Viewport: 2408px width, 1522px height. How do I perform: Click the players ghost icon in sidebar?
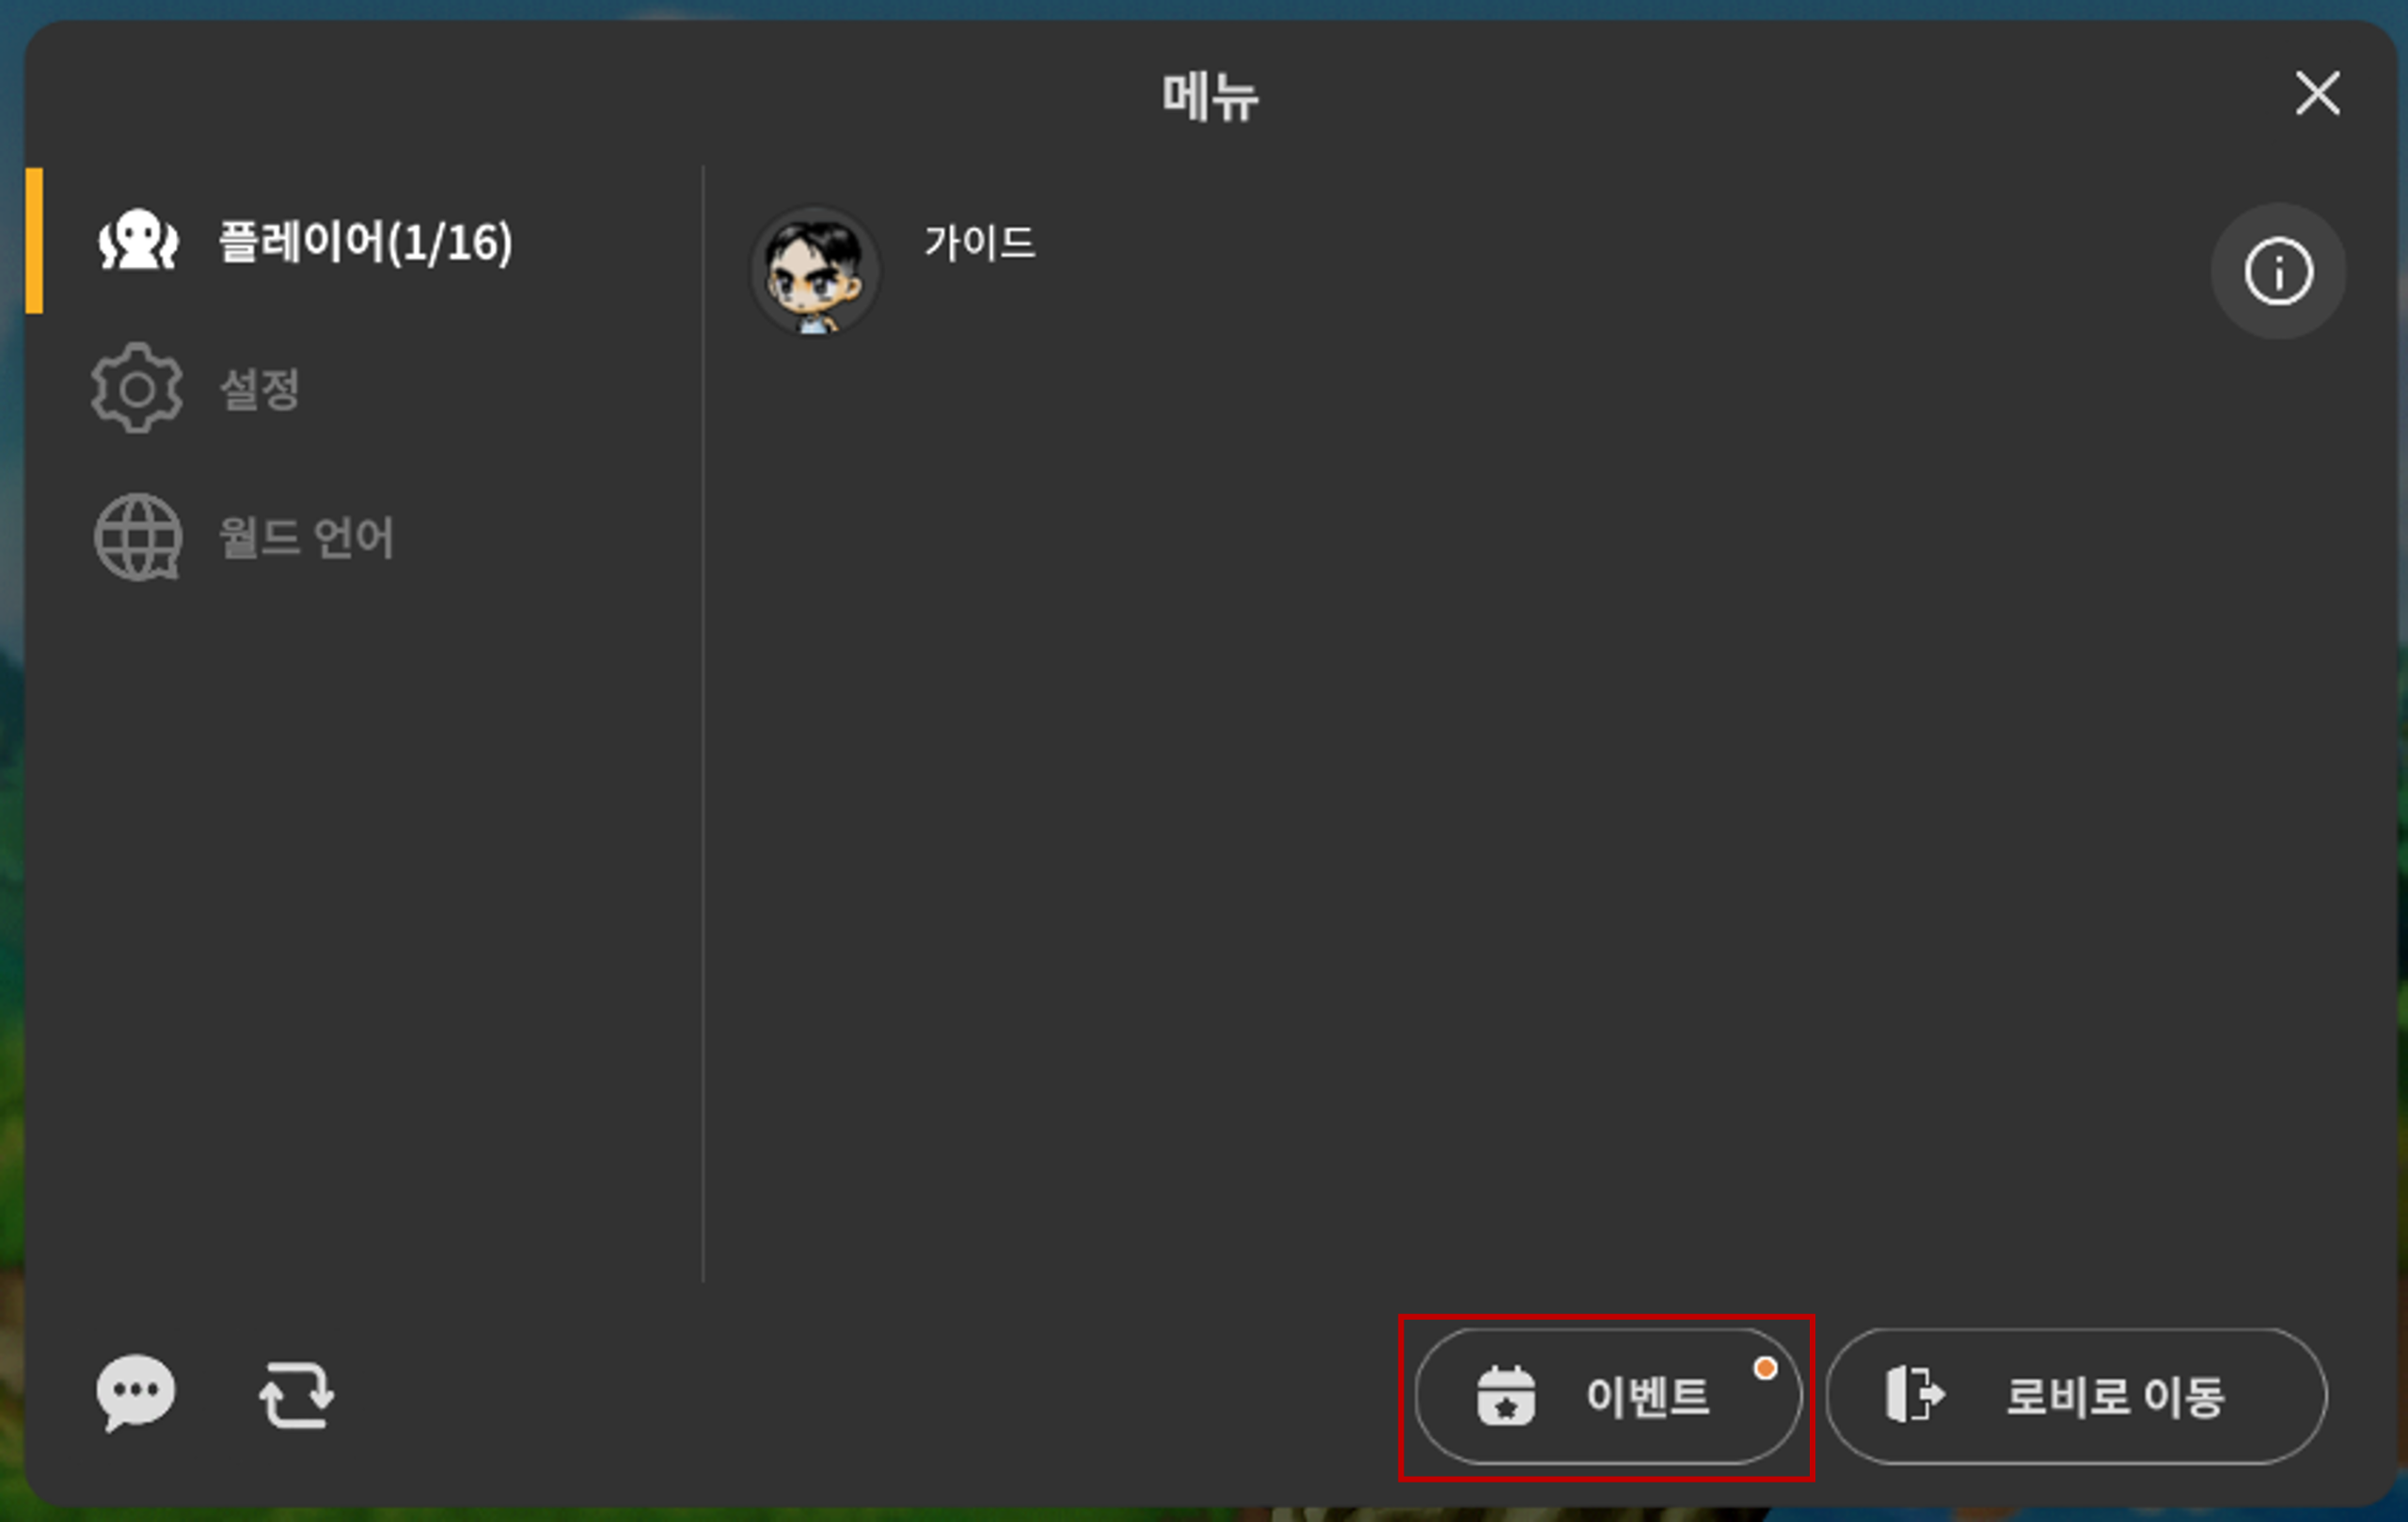pyautogui.click(x=138, y=241)
